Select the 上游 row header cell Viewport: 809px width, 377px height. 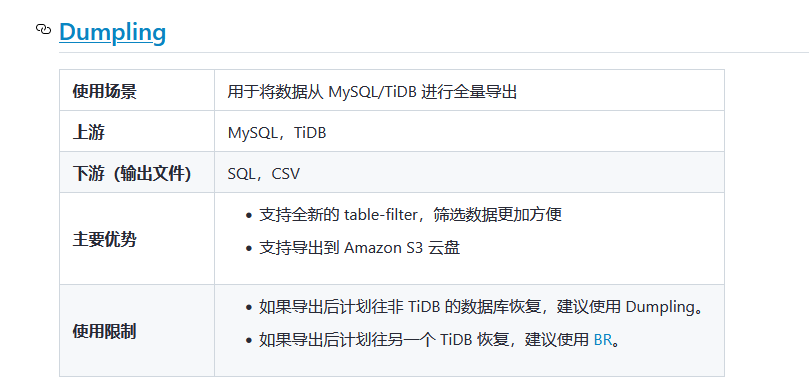(137, 131)
